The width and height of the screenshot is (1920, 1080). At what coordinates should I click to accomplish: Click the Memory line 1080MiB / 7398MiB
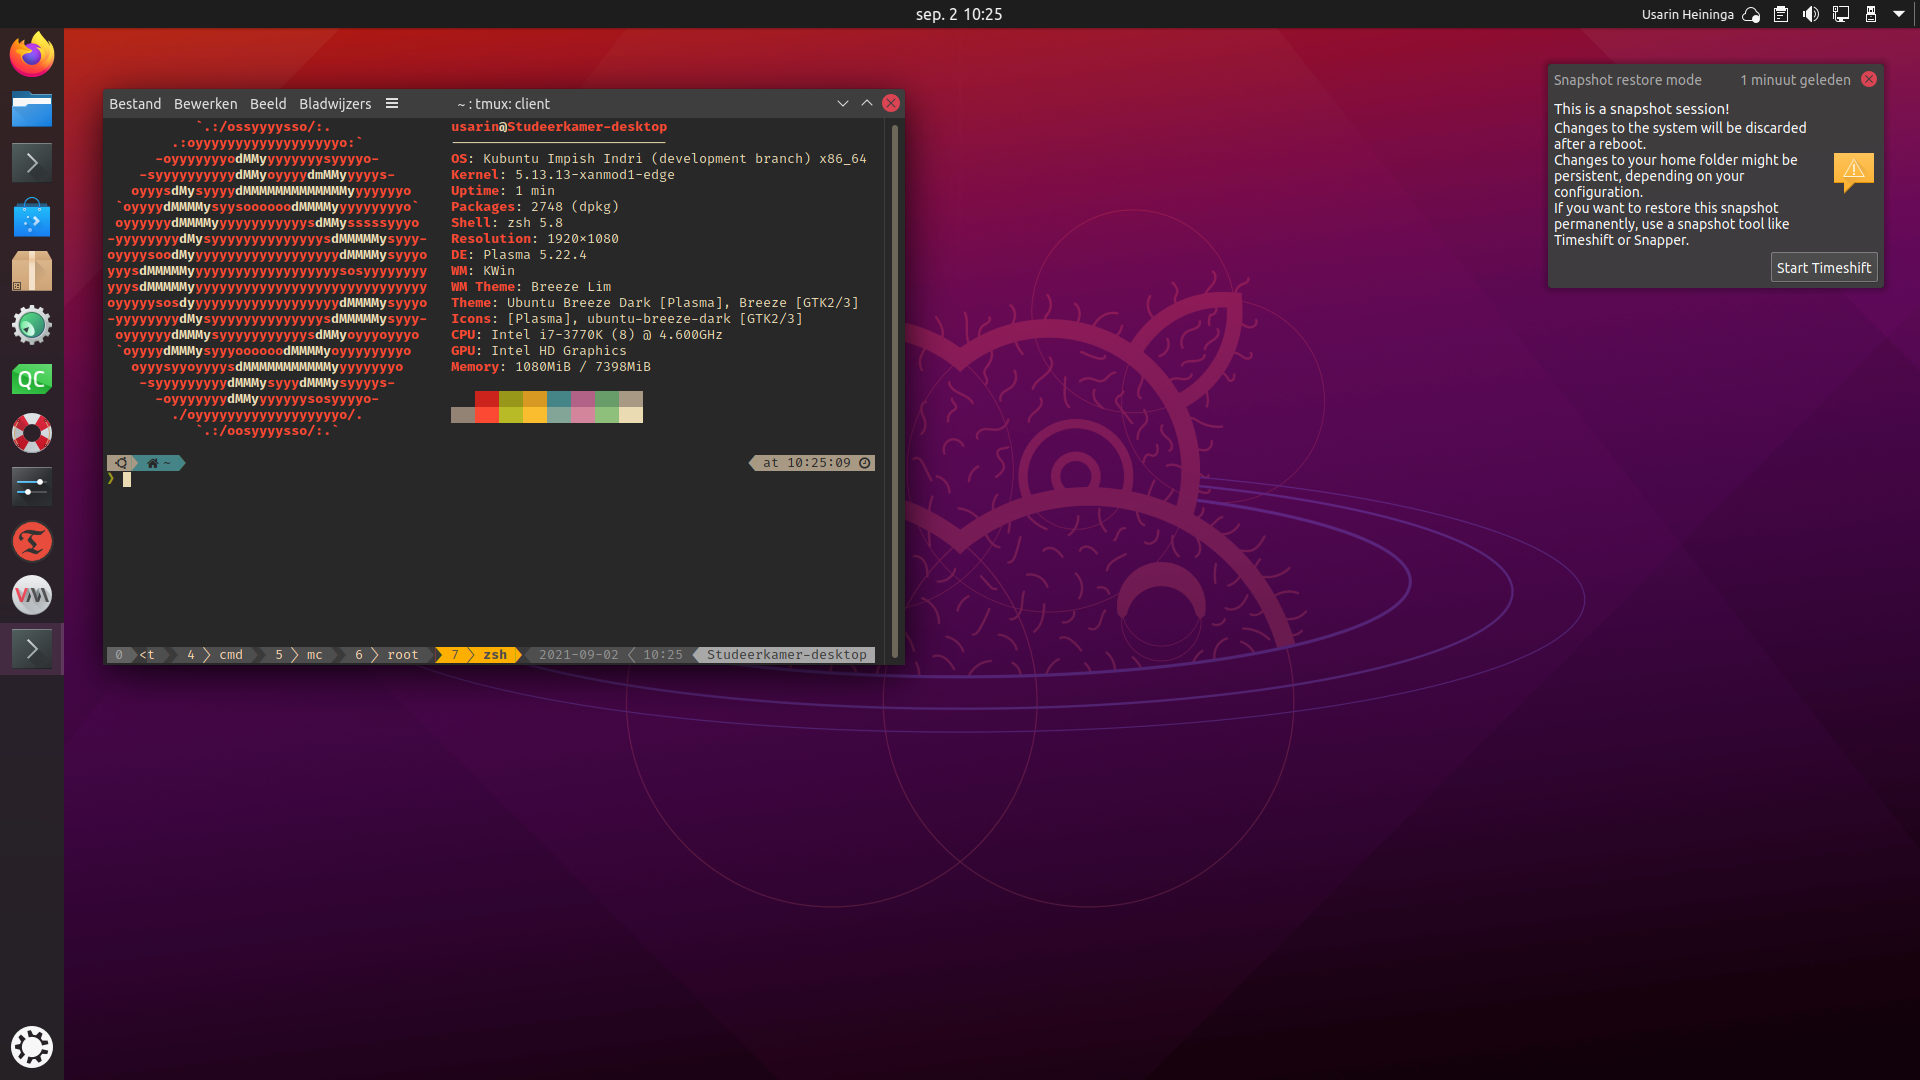(551, 367)
